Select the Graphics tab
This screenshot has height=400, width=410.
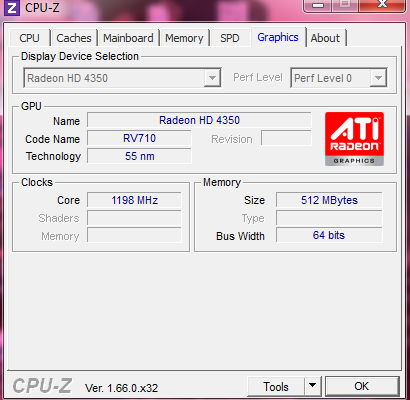(278, 37)
